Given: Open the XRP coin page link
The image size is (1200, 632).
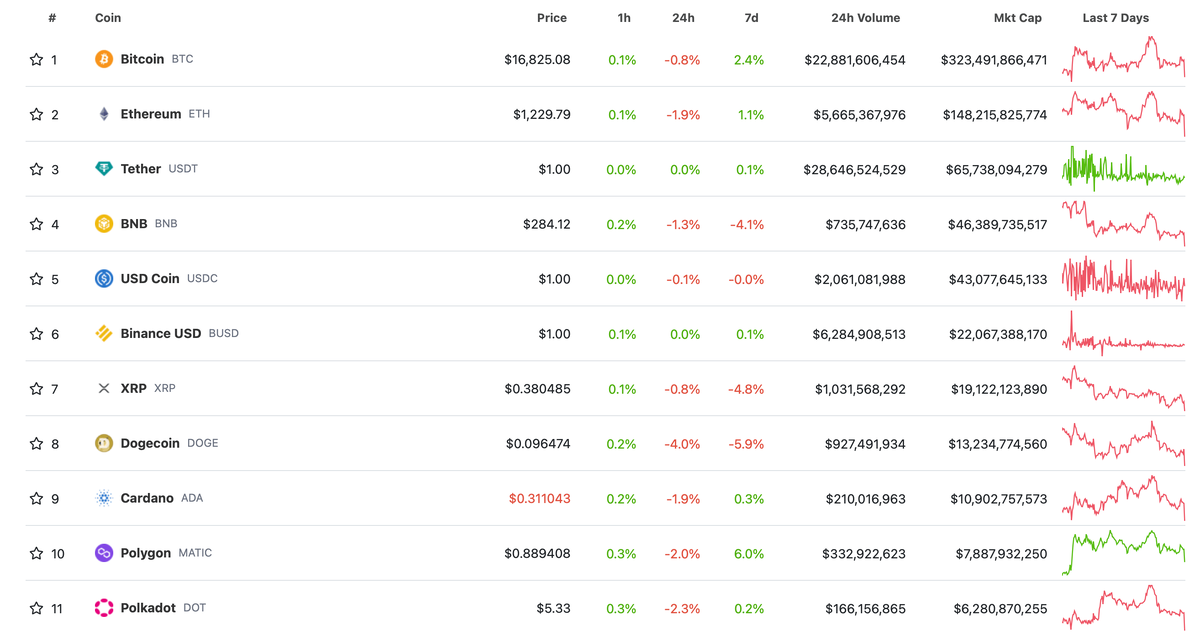Looking at the screenshot, I should 134,388.
